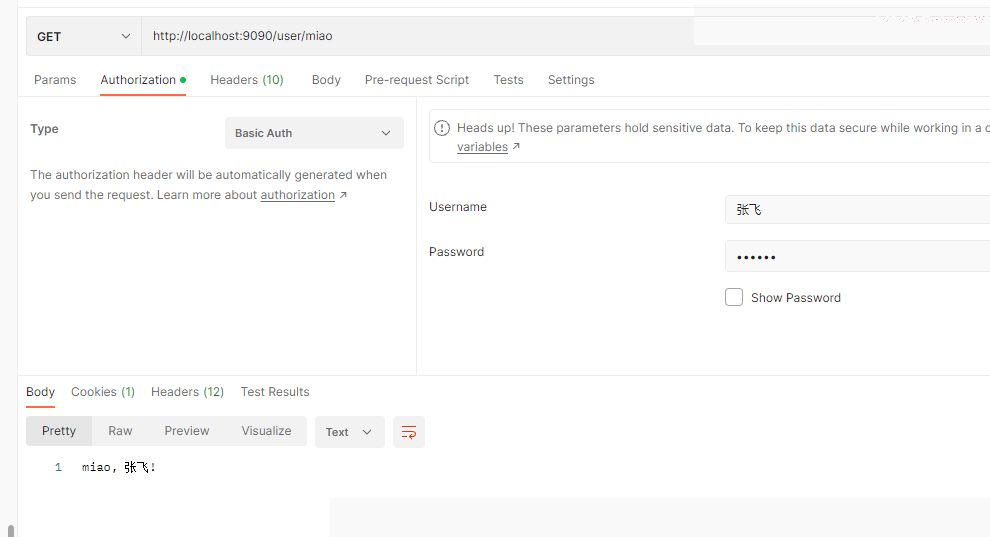Open the Visualize response view
Image resolution: width=990 pixels, height=537 pixels.
click(x=266, y=431)
